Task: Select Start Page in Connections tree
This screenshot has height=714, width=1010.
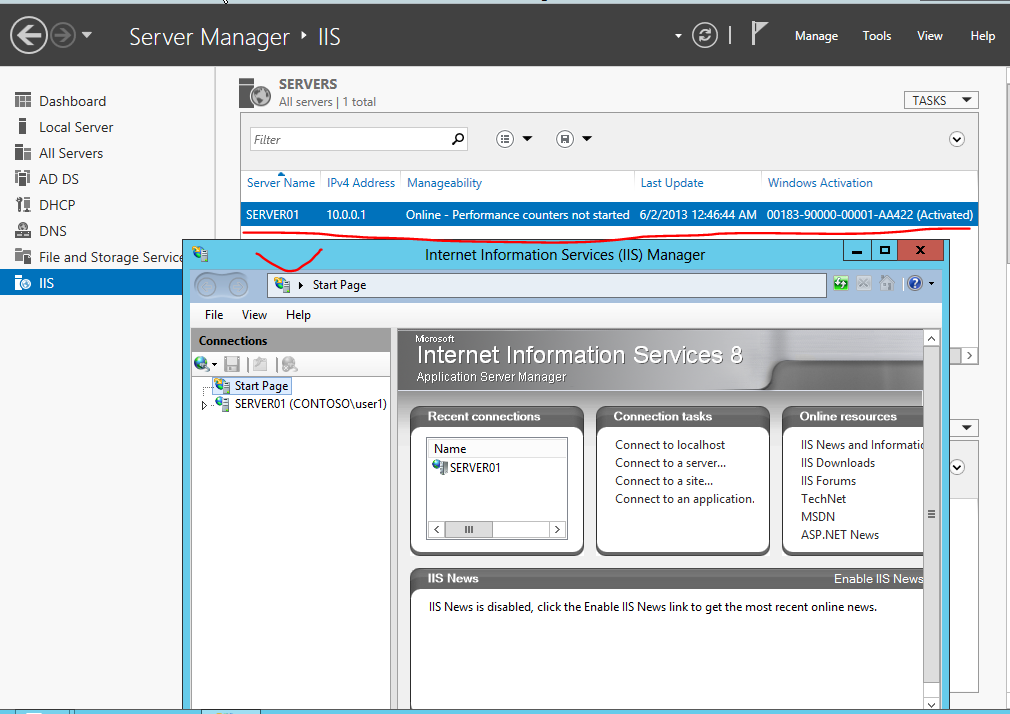Action: pyautogui.click(x=261, y=385)
